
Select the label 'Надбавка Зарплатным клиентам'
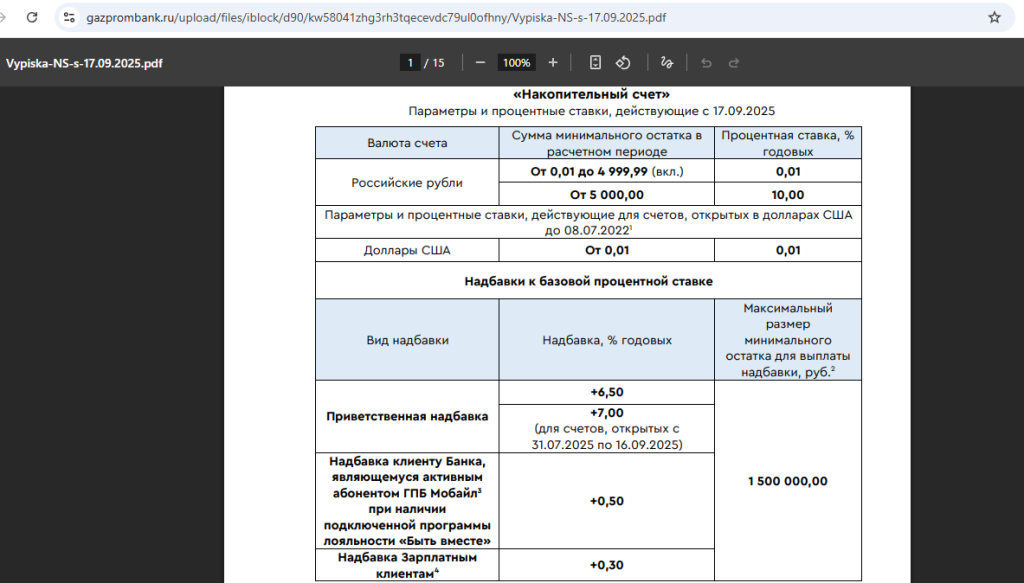pos(407,565)
